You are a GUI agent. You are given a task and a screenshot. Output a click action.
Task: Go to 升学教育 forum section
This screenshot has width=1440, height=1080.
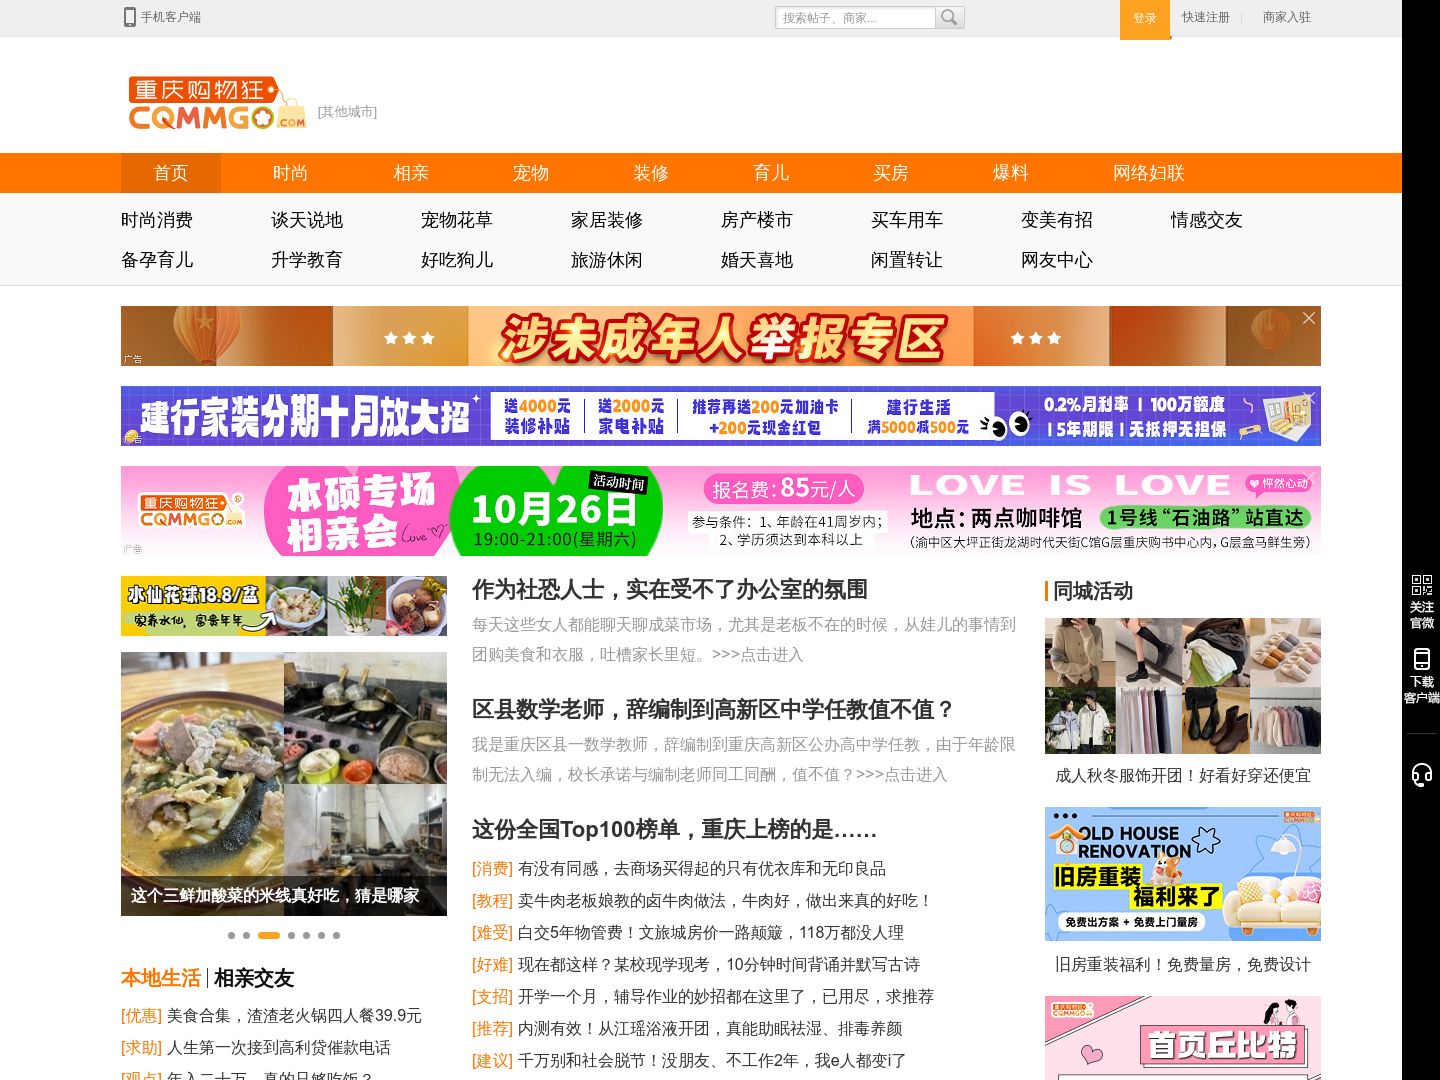tap(307, 260)
